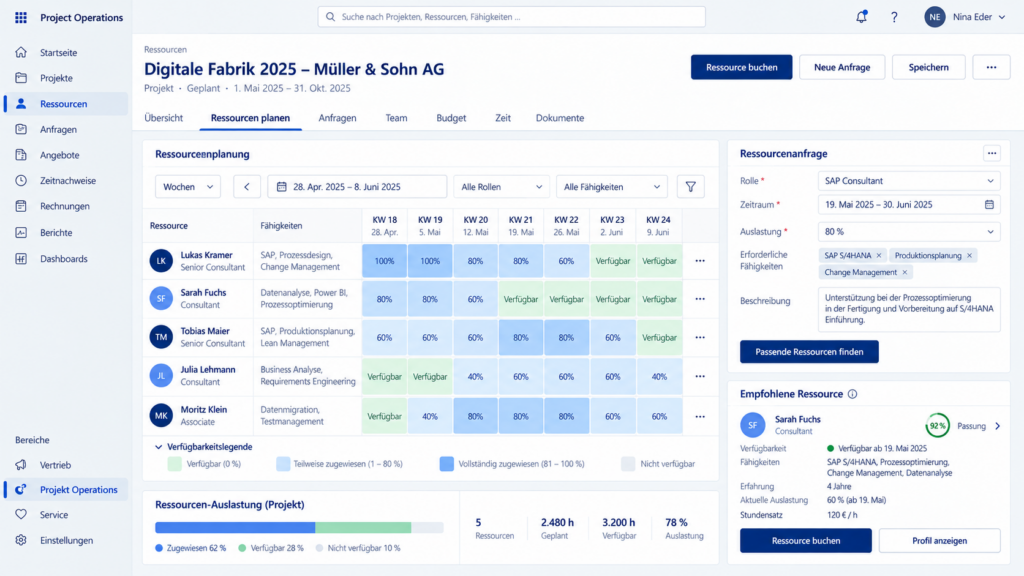Screen dimensions: 1024x576
Task: Go to previous week range arrow
Action: 246,187
